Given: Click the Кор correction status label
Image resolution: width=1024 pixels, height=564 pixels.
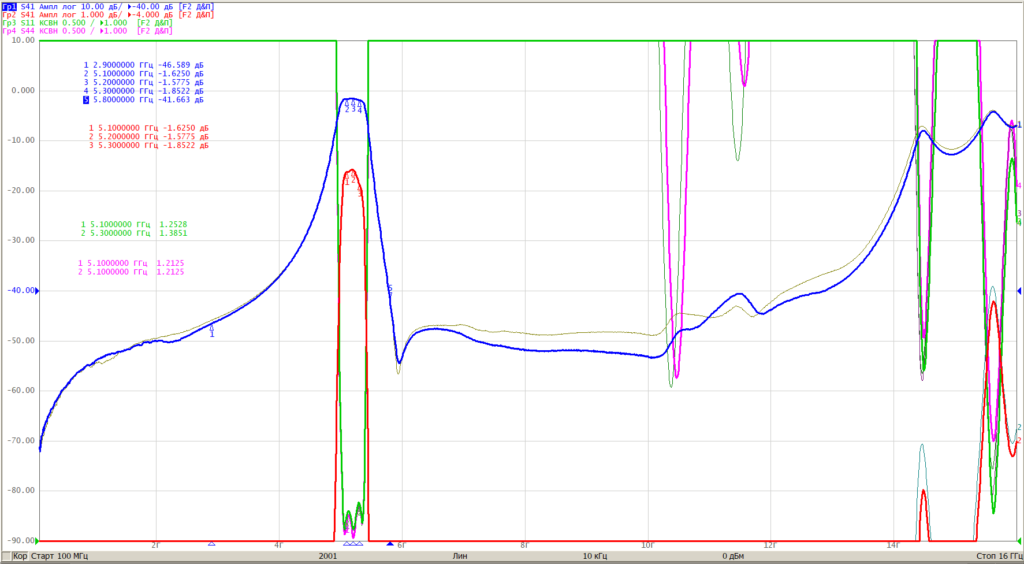Looking at the screenshot, I should [20, 556].
